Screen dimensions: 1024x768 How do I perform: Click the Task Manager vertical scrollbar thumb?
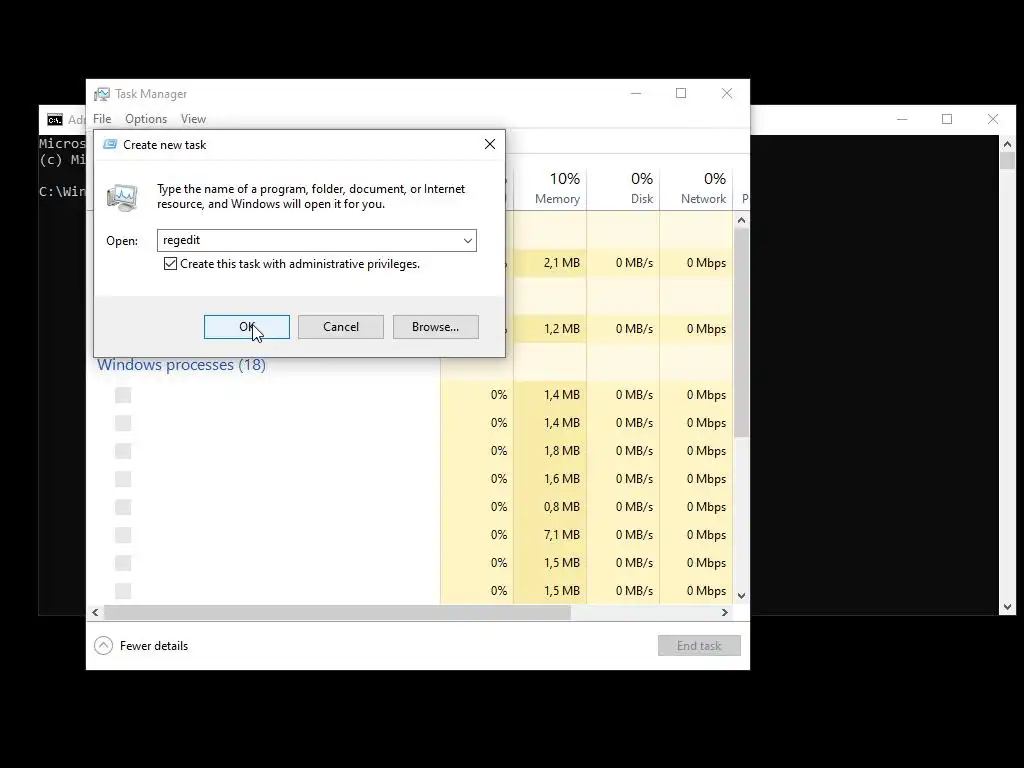point(741,332)
